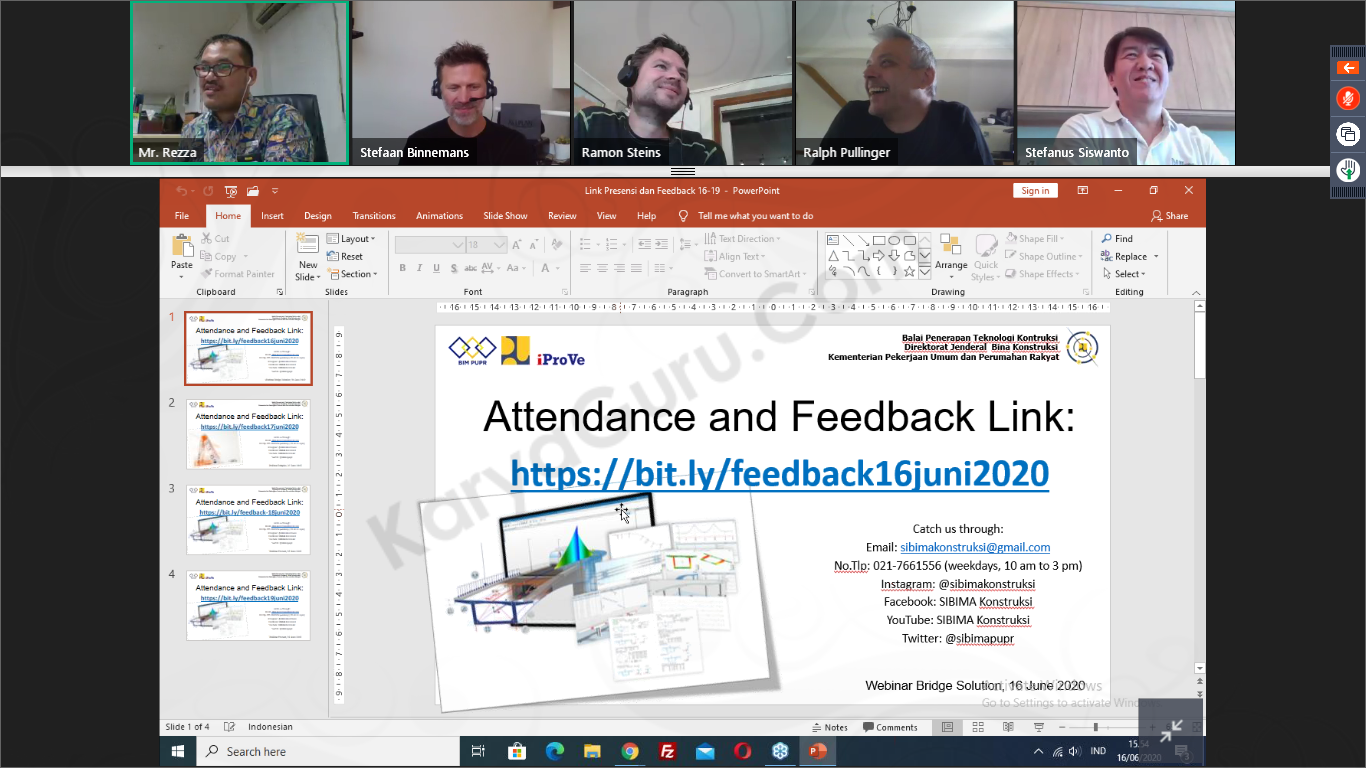Expand the Layout dropdown

351,239
